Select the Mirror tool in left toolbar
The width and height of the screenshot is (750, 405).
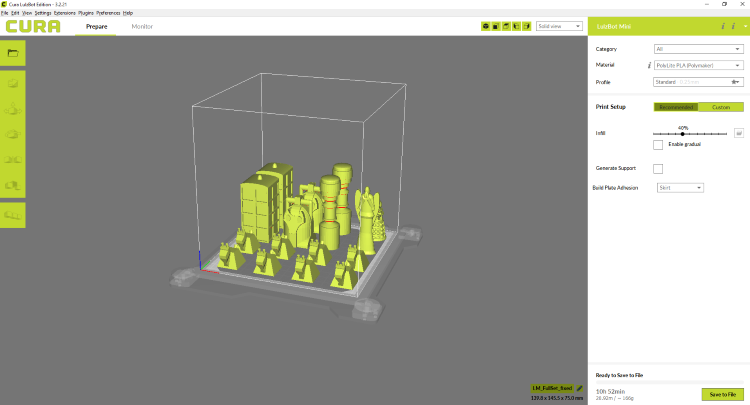[13, 158]
